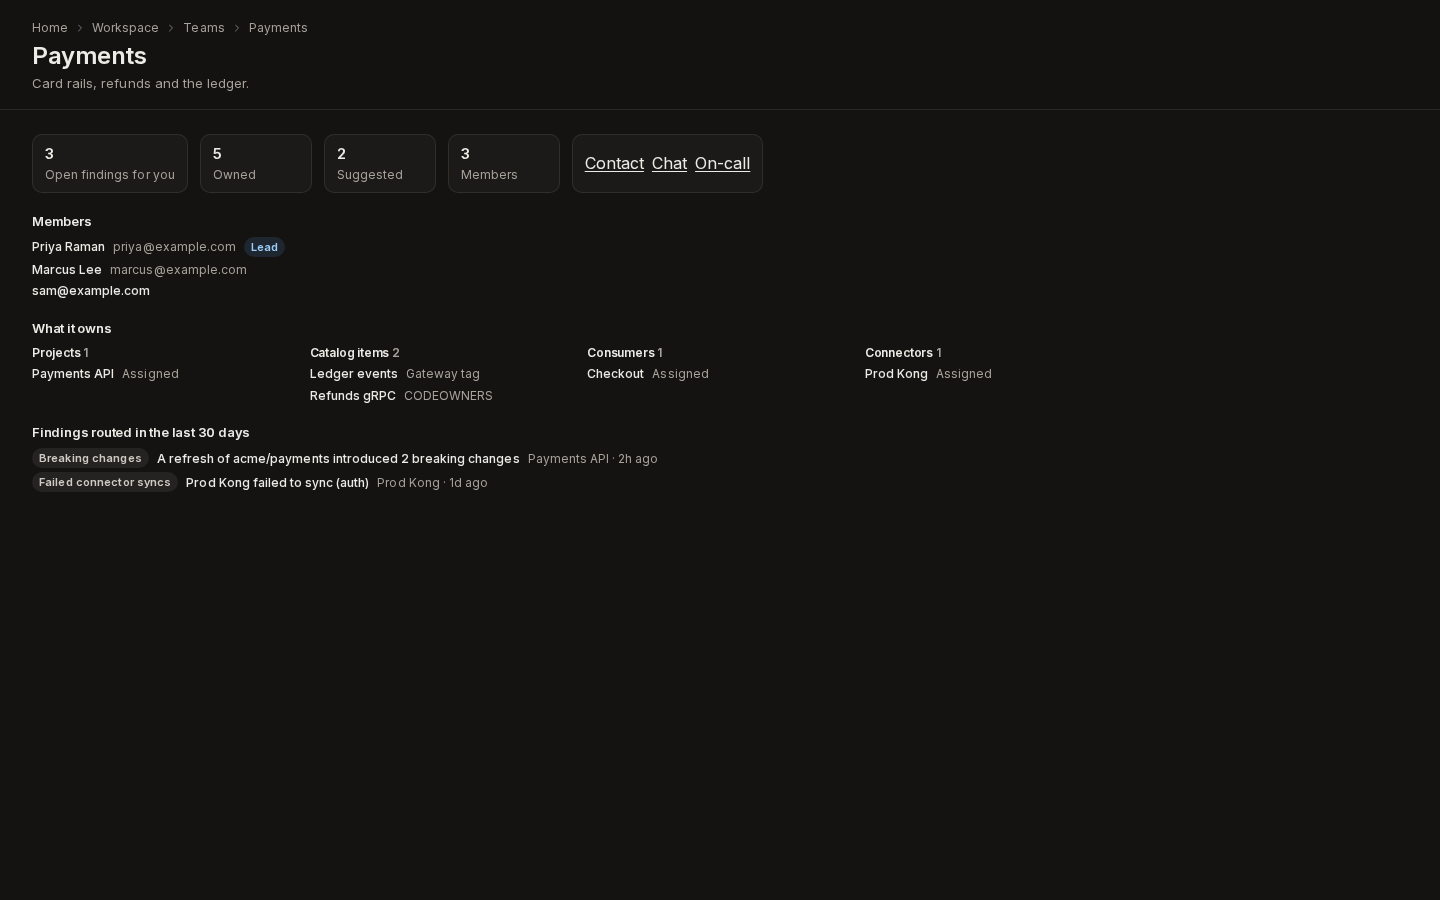Screen dimensions: 1440x900
Task: Select member sam@example.com
Action: [91, 291]
